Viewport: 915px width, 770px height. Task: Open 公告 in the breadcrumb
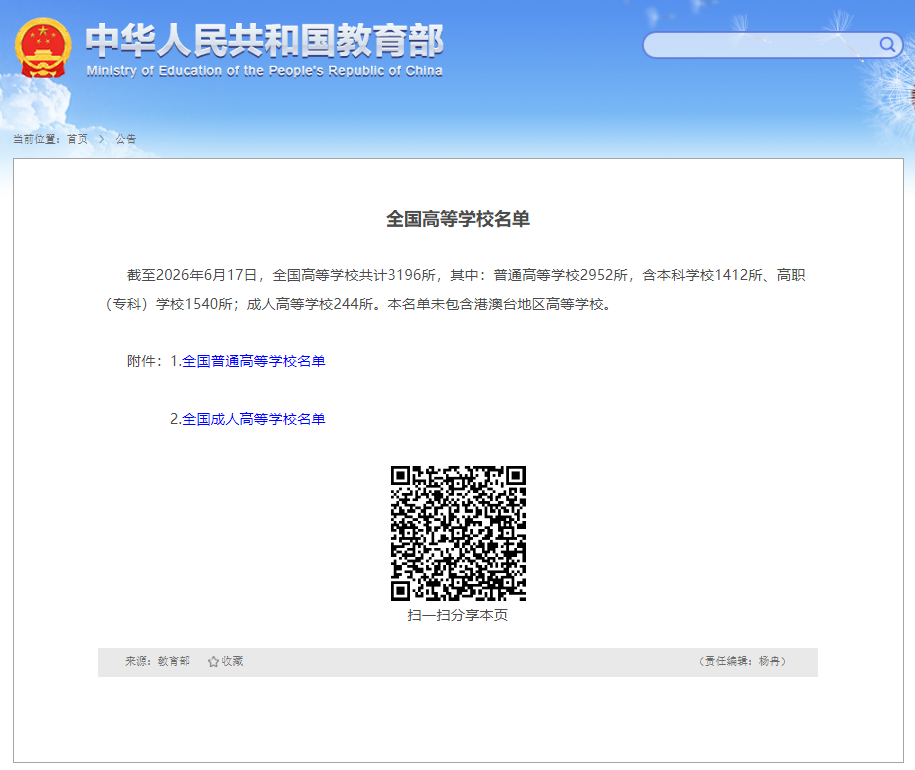click(x=125, y=139)
